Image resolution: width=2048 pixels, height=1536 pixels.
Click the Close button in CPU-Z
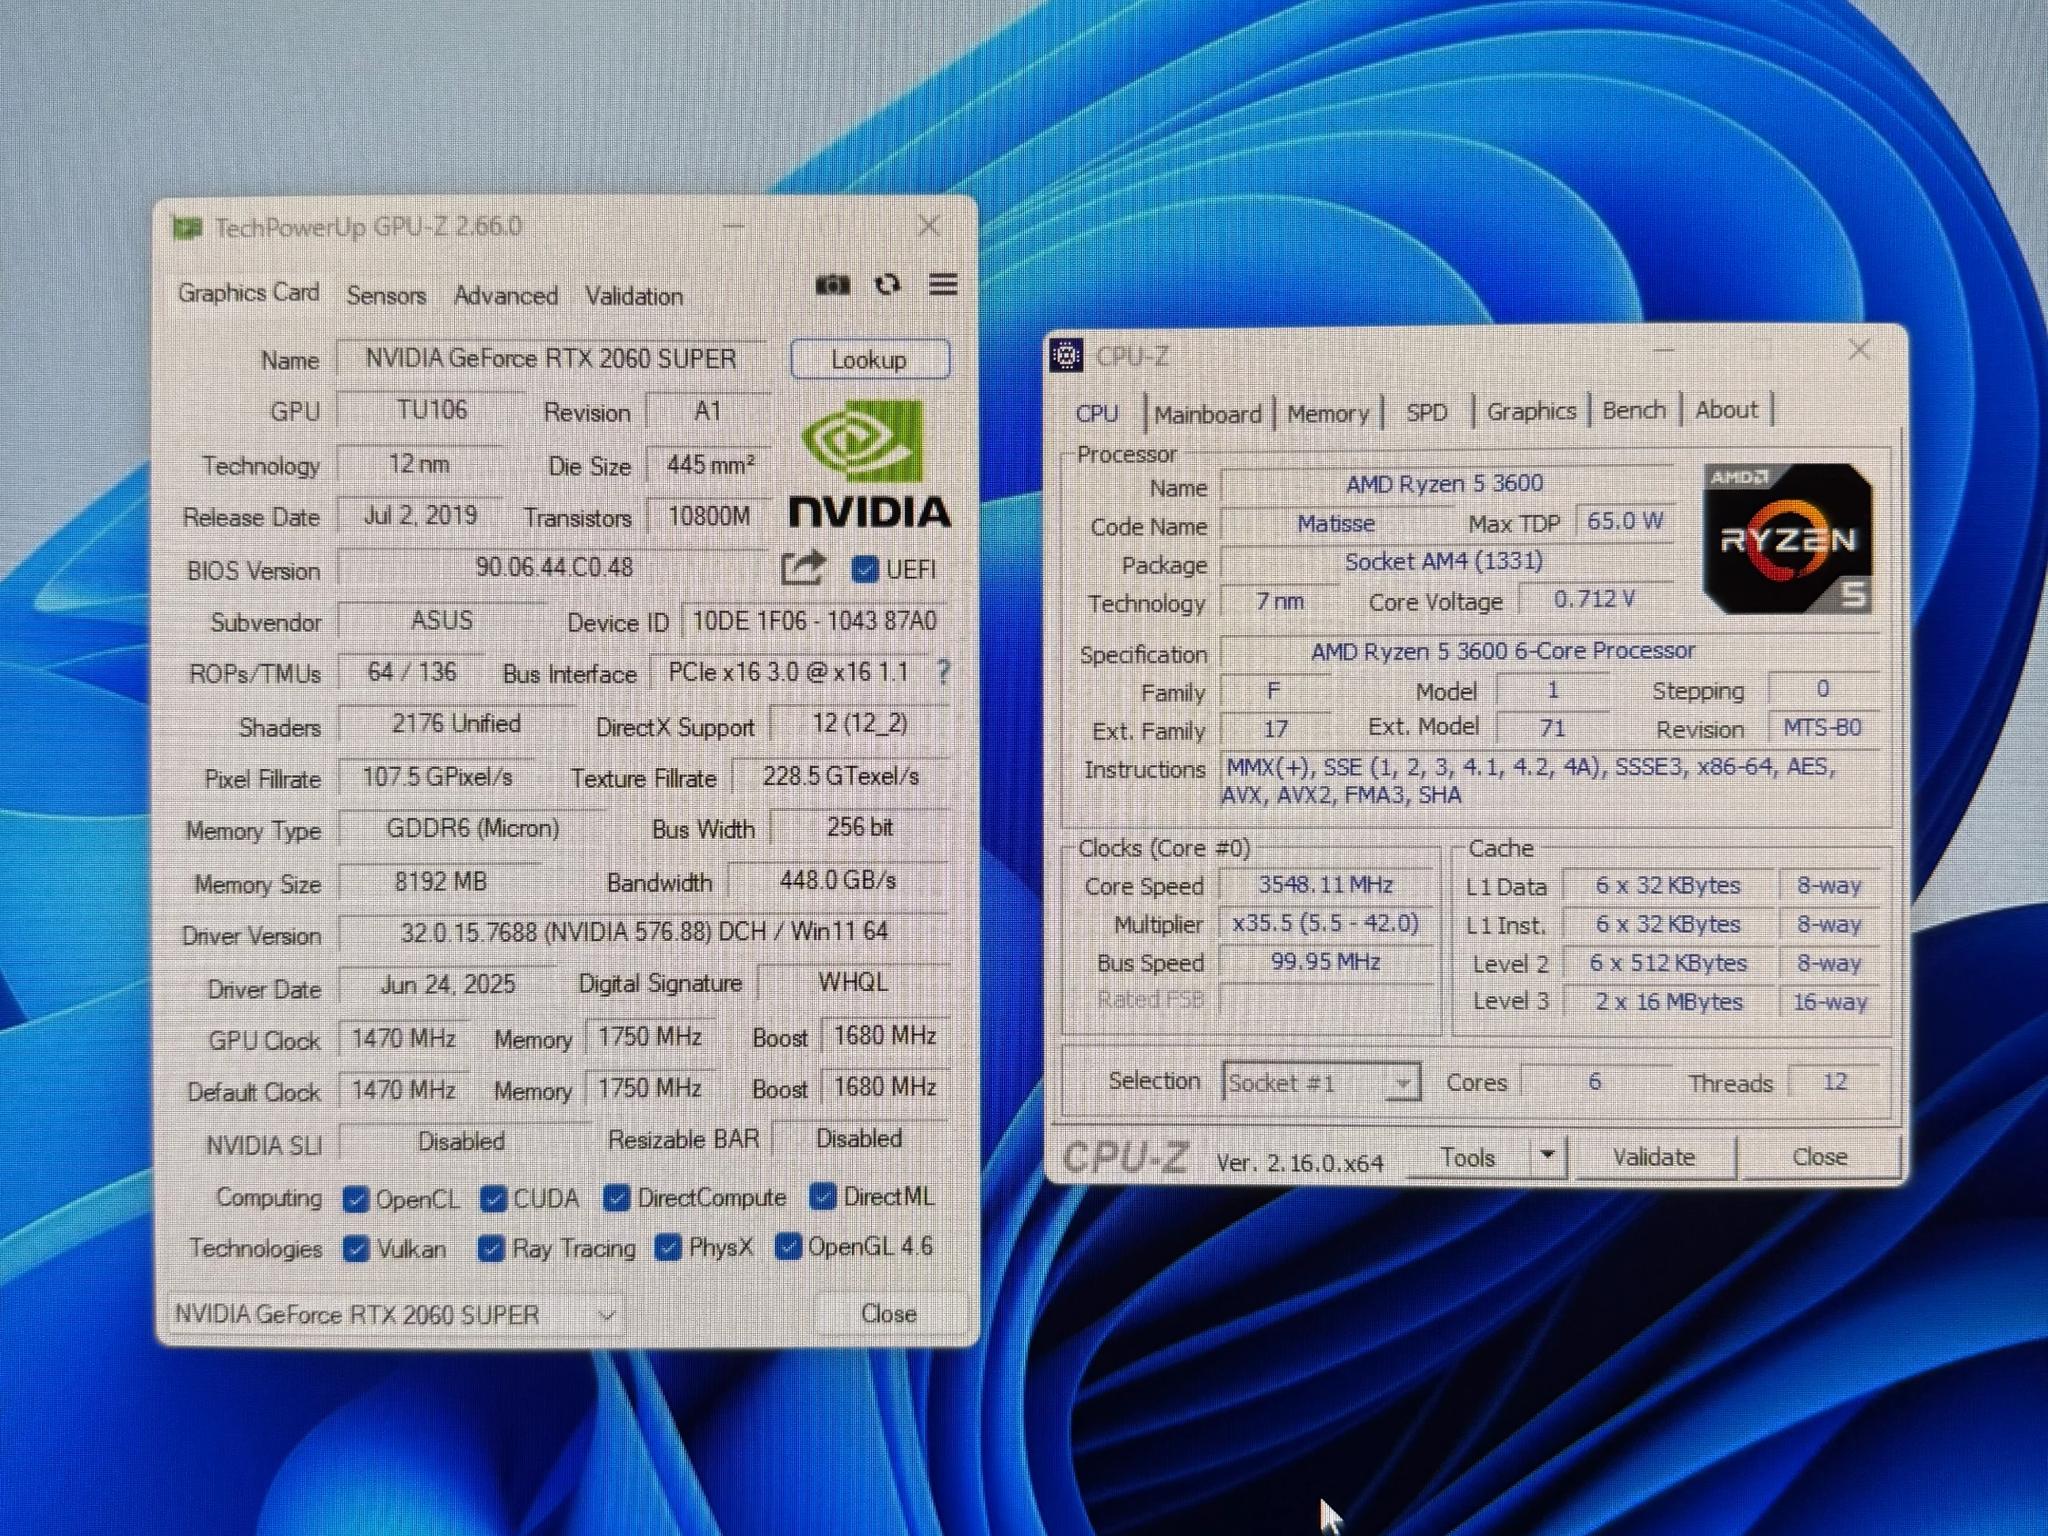pyautogui.click(x=1819, y=1156)
